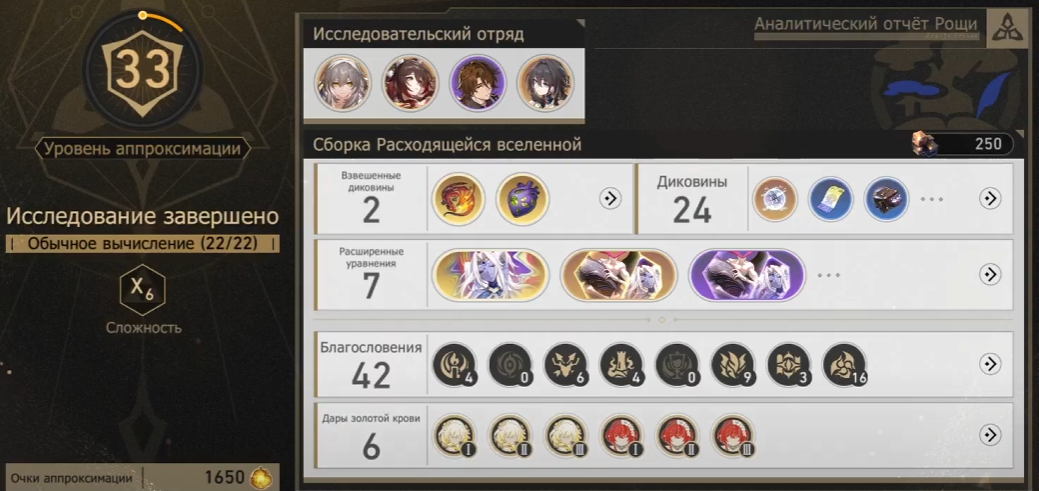Select the blessing path icon with 9
Screen dimensions: 1039x491
733,364
